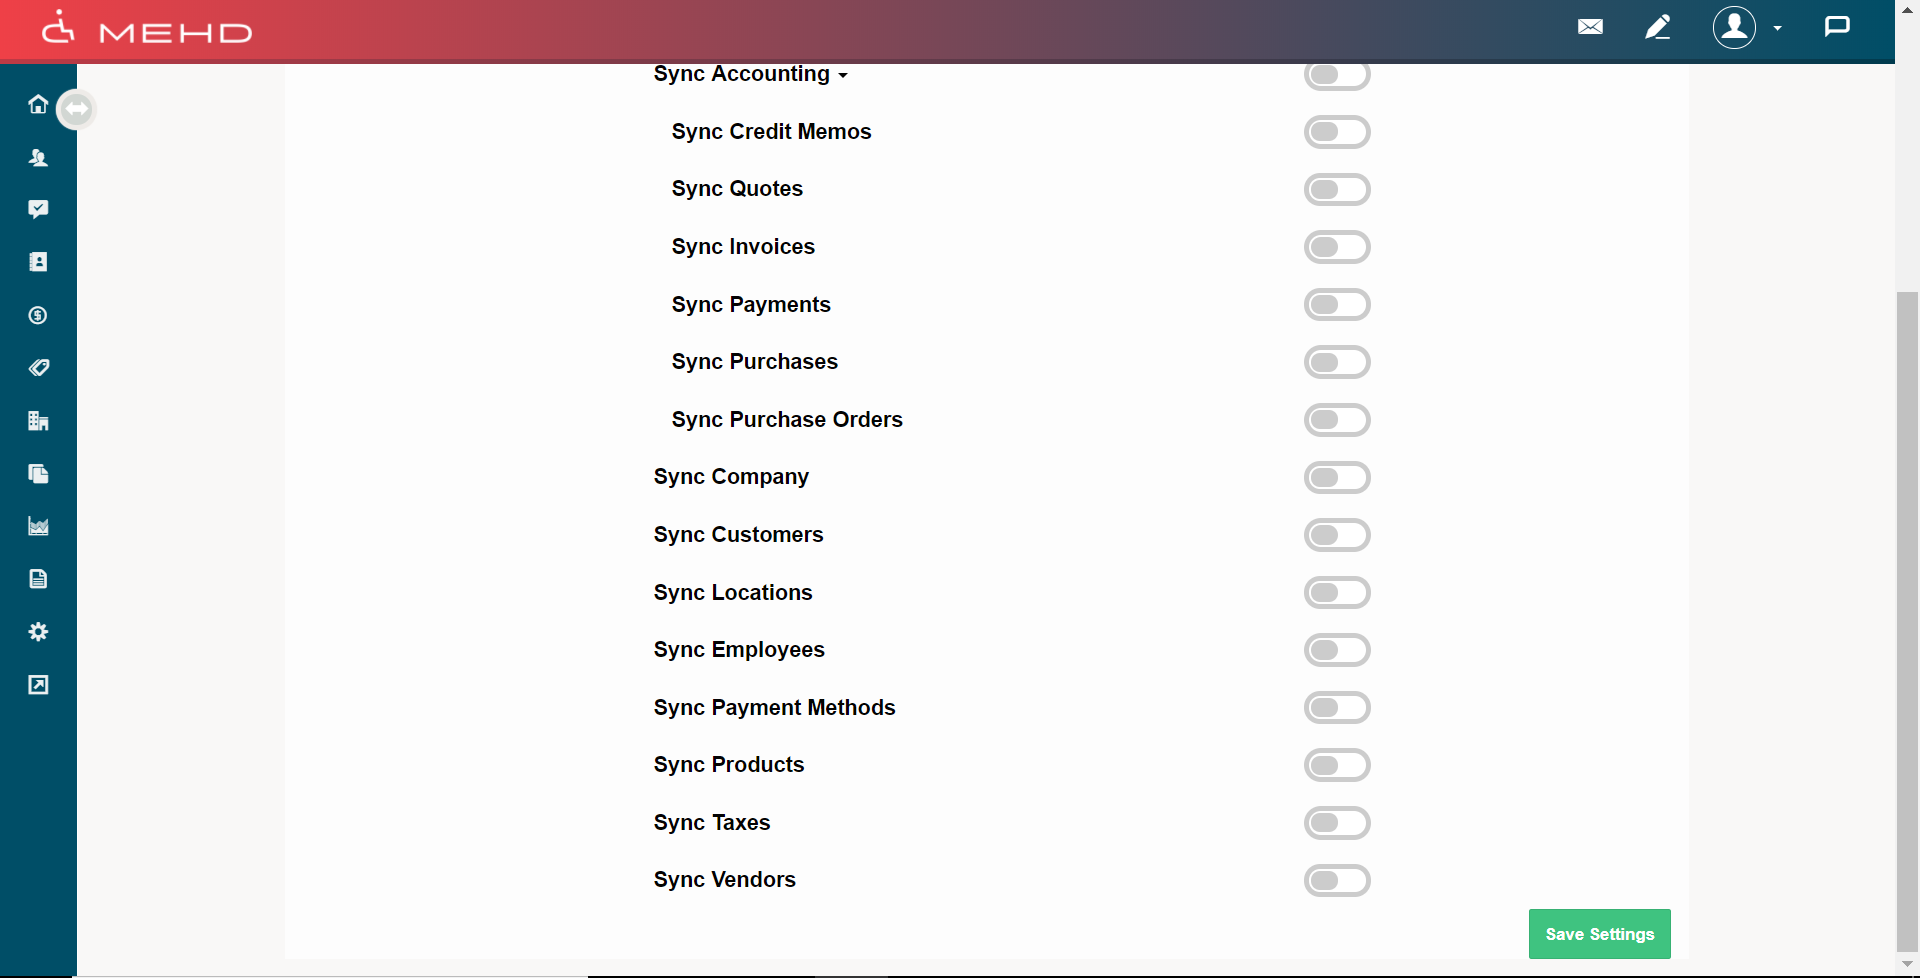Click the page vertical scrollbar

(x=1907, y=620)
